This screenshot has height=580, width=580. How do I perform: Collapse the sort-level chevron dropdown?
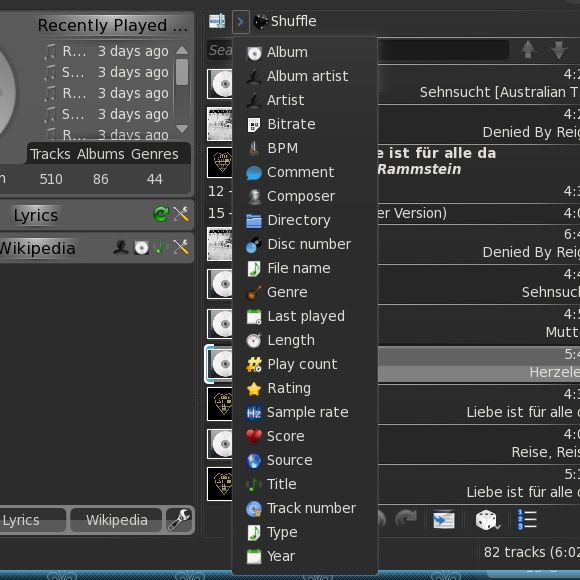point(240,22)
